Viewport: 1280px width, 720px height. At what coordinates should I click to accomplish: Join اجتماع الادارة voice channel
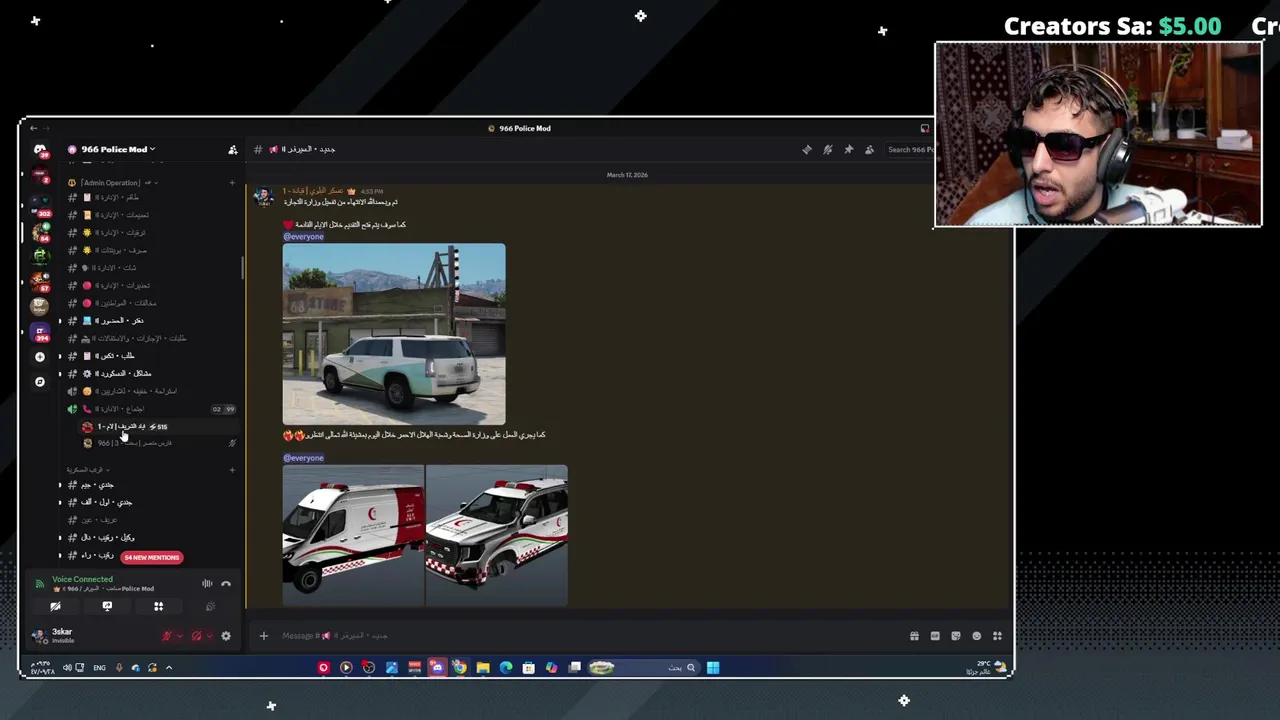[150, 409]
